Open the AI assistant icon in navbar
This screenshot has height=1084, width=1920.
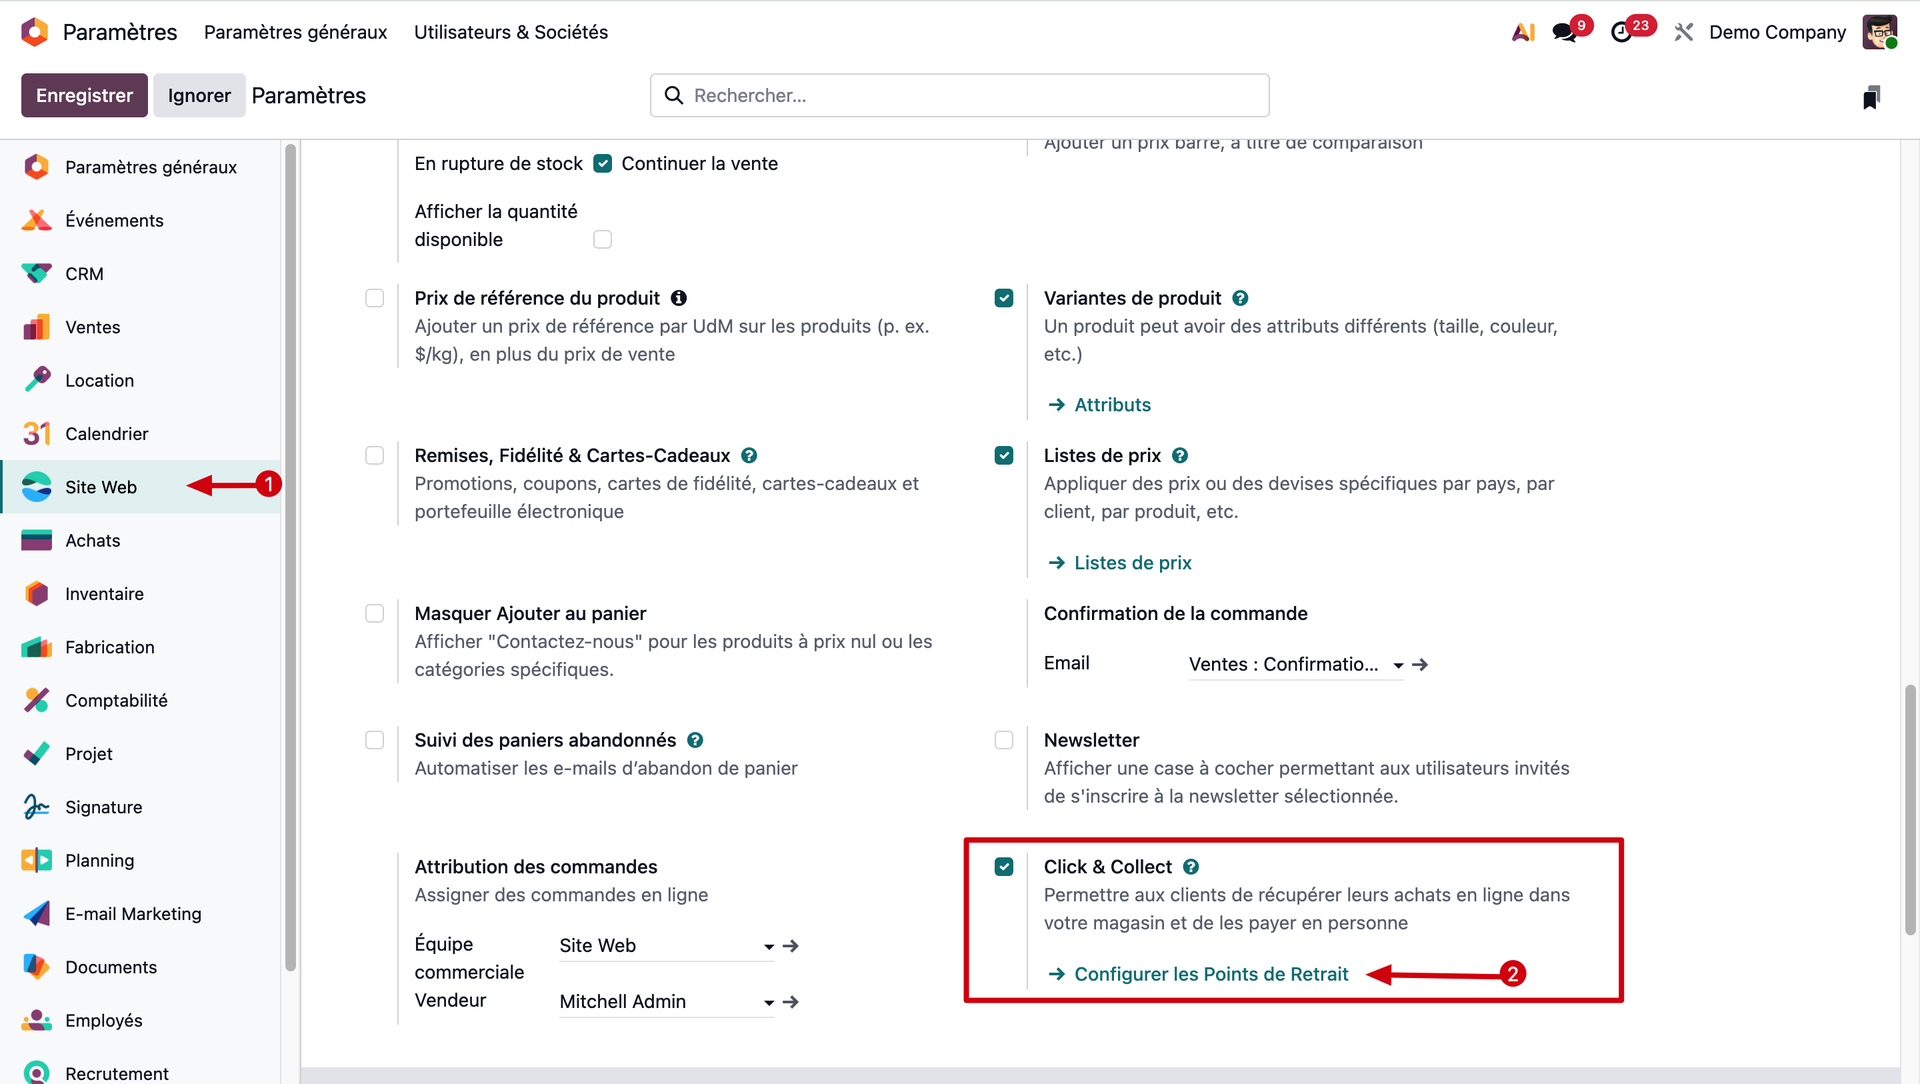(1523, 32)
